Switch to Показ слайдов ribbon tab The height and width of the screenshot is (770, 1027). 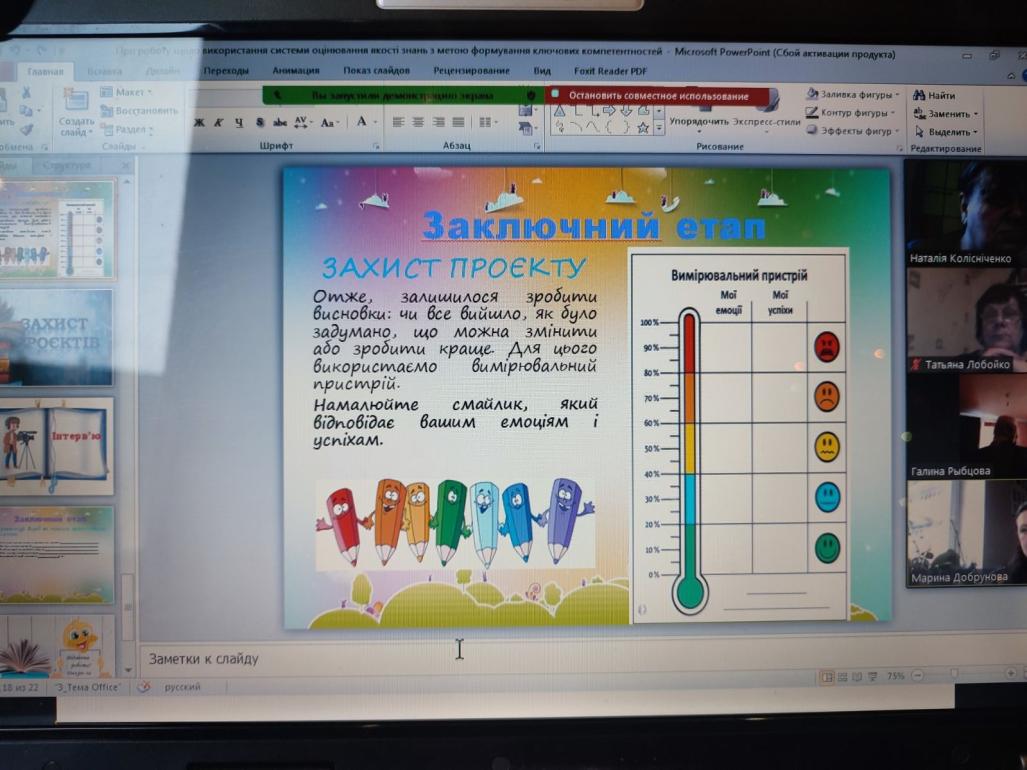(x=377, y=70)
